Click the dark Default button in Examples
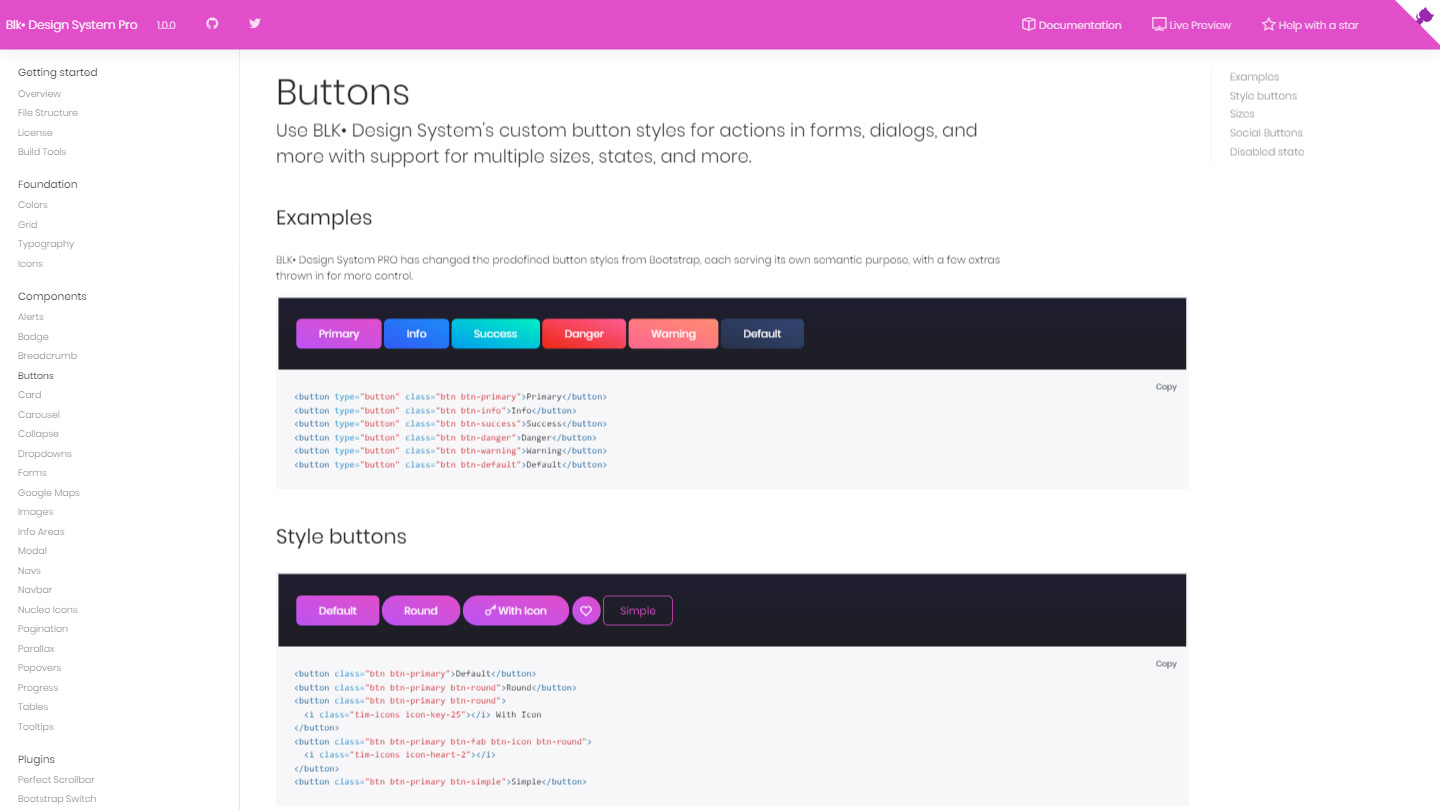This screenshot has height=810, width=1440. click(x=762, y=334)
